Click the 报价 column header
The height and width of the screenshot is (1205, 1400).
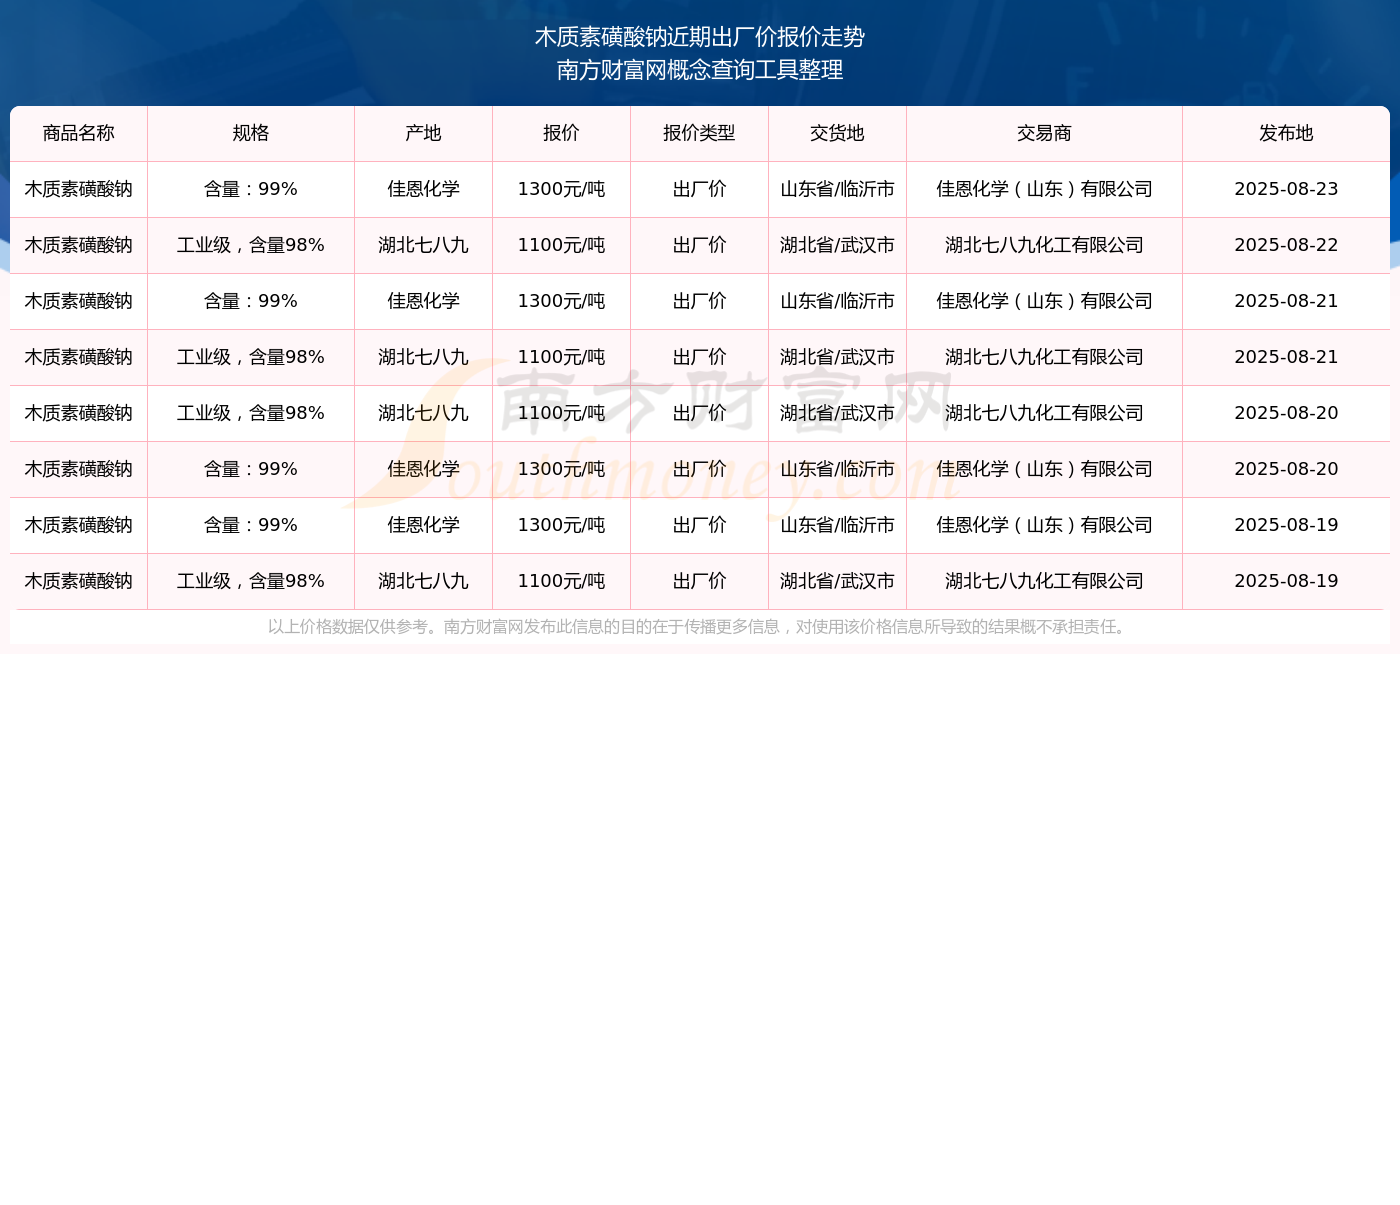(561, 134)
